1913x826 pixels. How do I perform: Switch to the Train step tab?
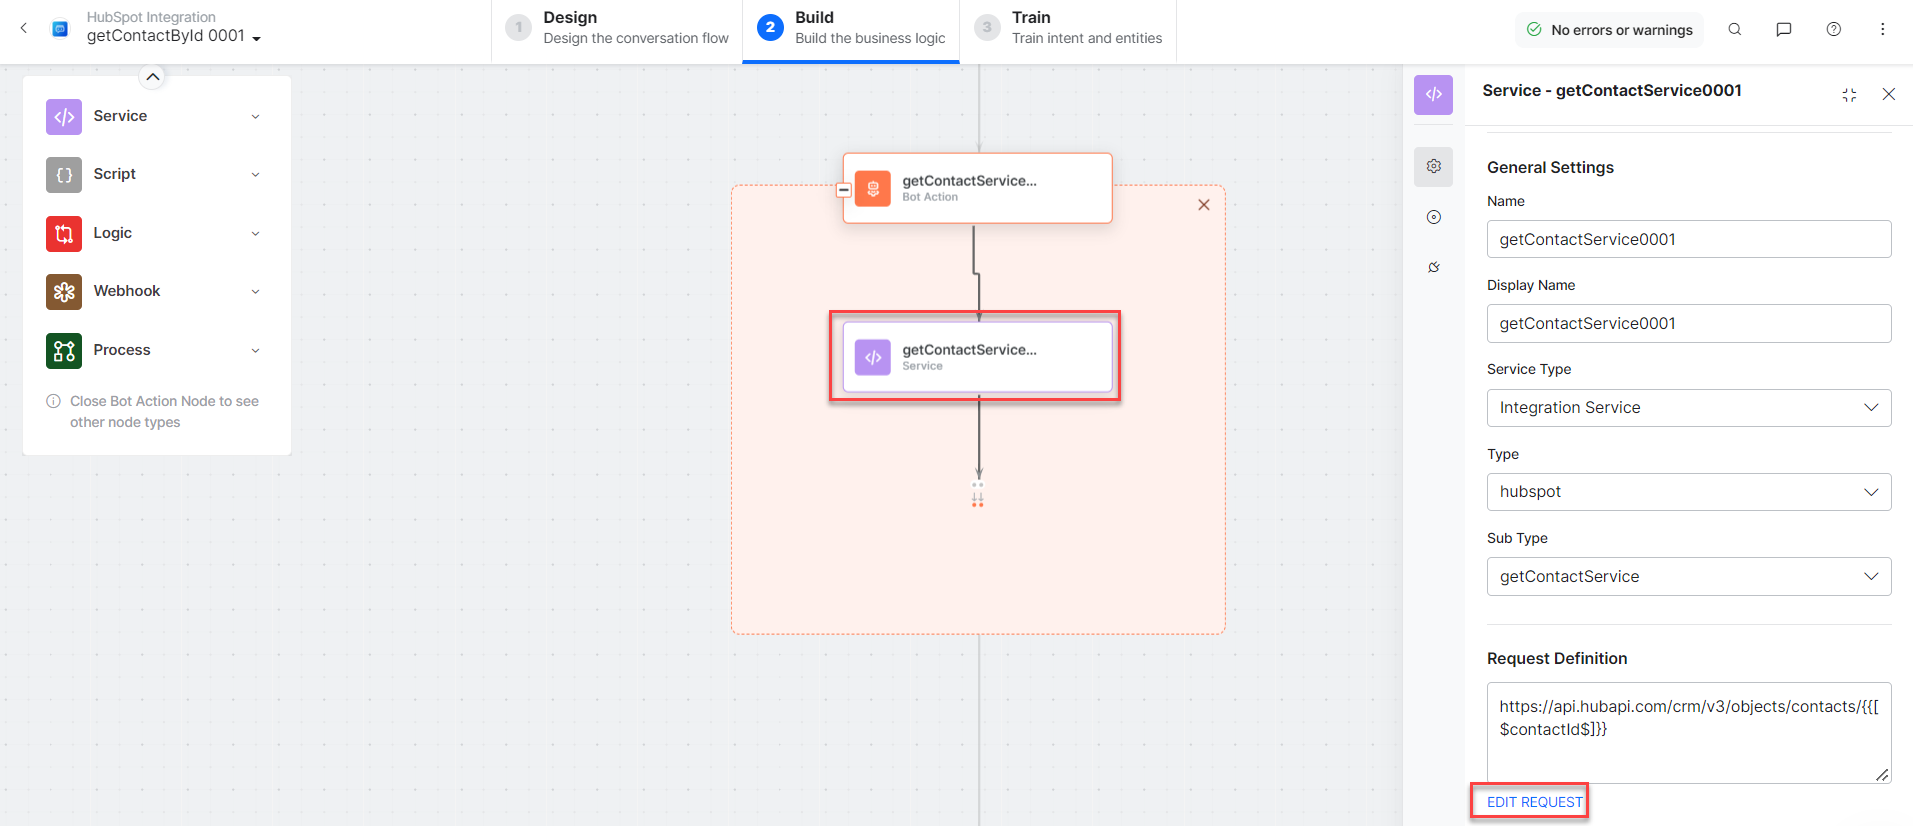(x=1067, y=28)
